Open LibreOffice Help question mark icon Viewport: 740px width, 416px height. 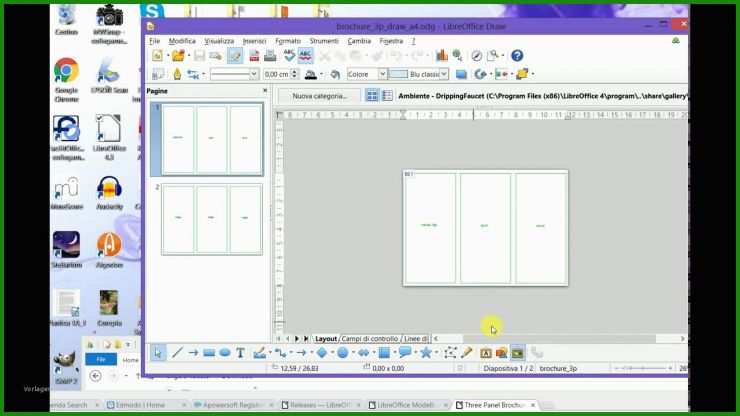tap(517, 56)
